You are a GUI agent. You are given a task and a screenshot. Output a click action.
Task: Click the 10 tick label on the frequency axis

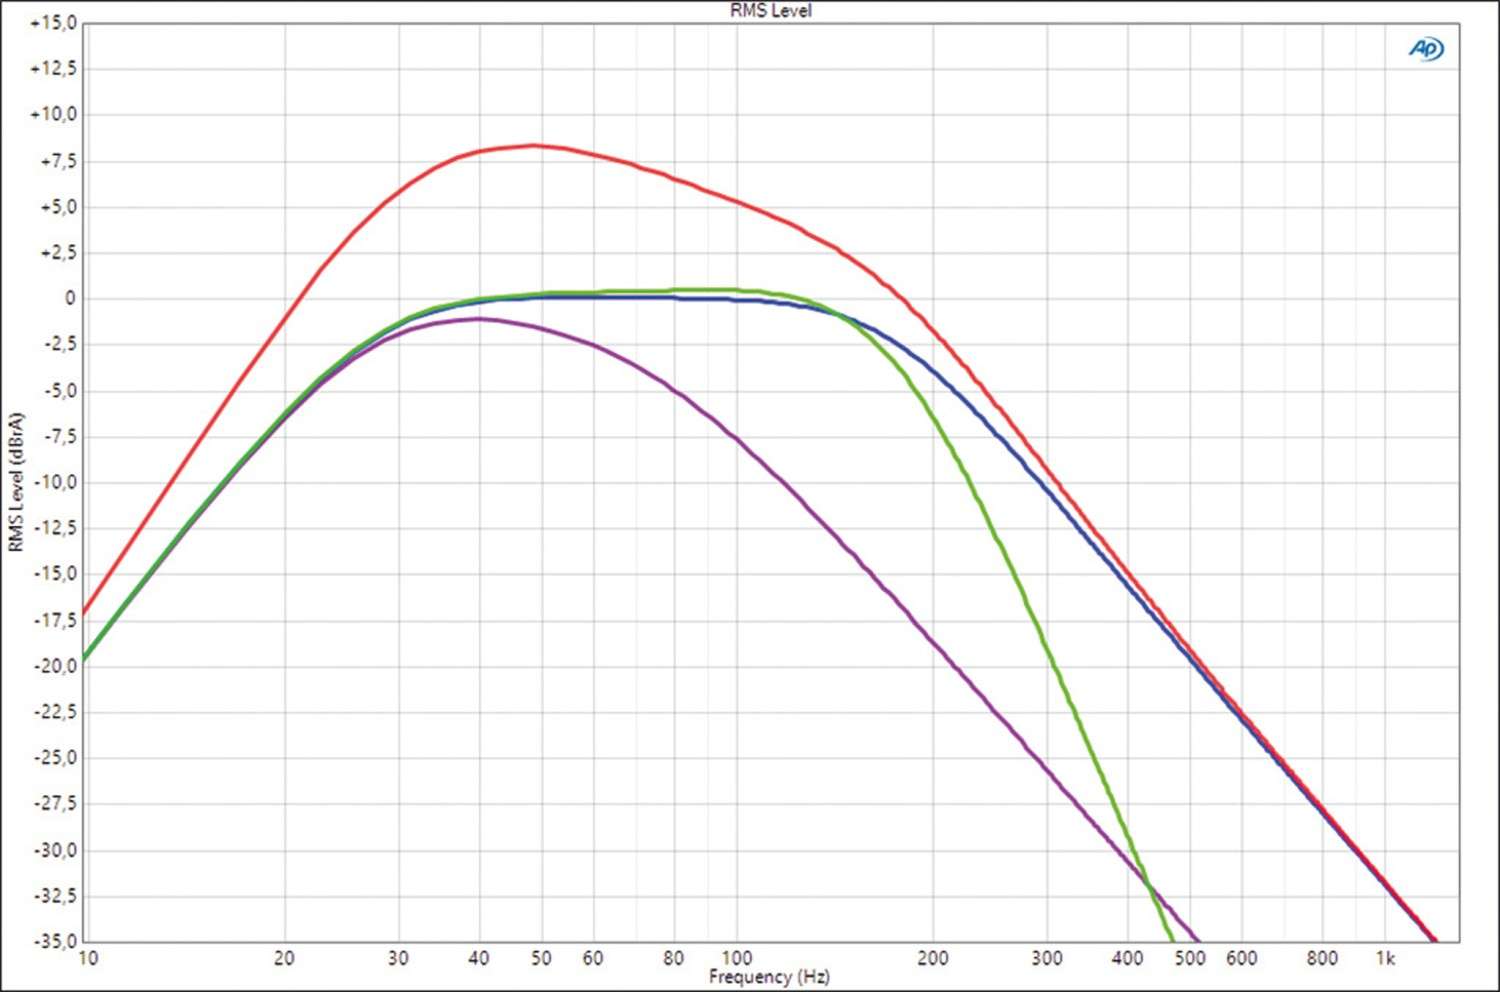[88, 958]
